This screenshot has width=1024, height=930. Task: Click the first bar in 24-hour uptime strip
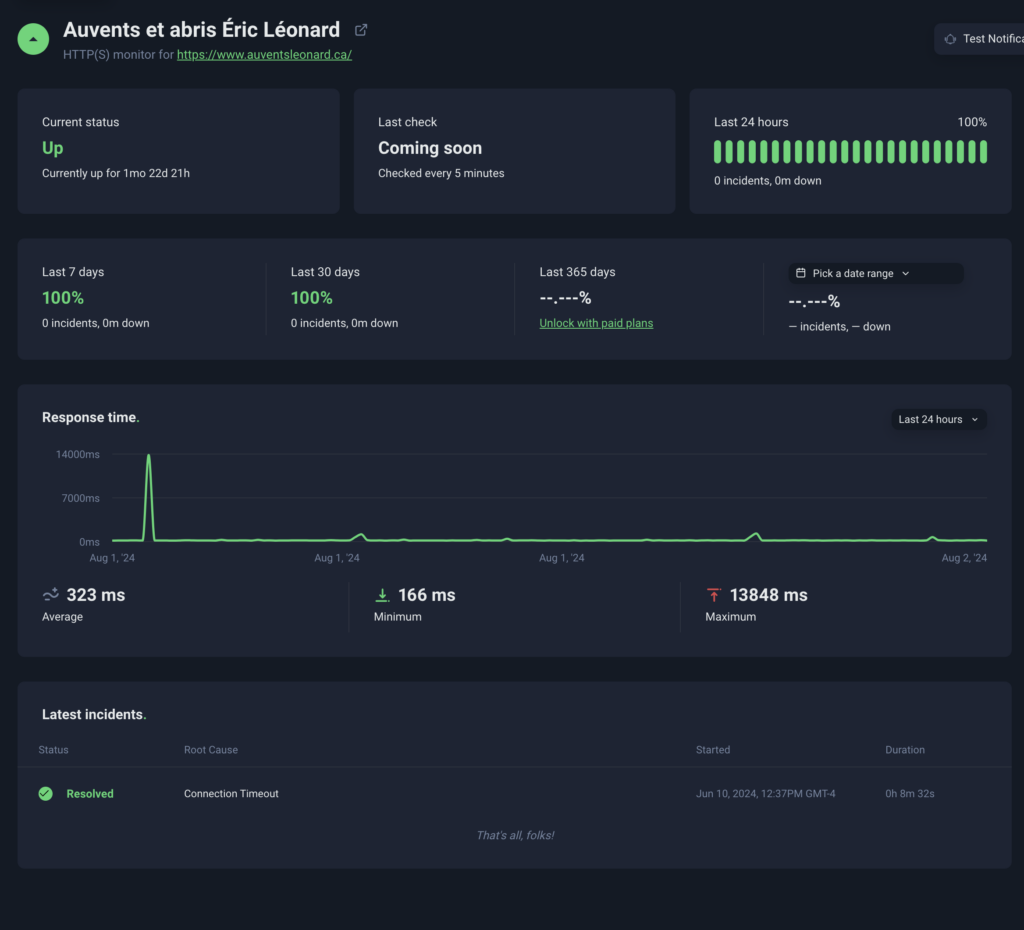coord(718,152)
